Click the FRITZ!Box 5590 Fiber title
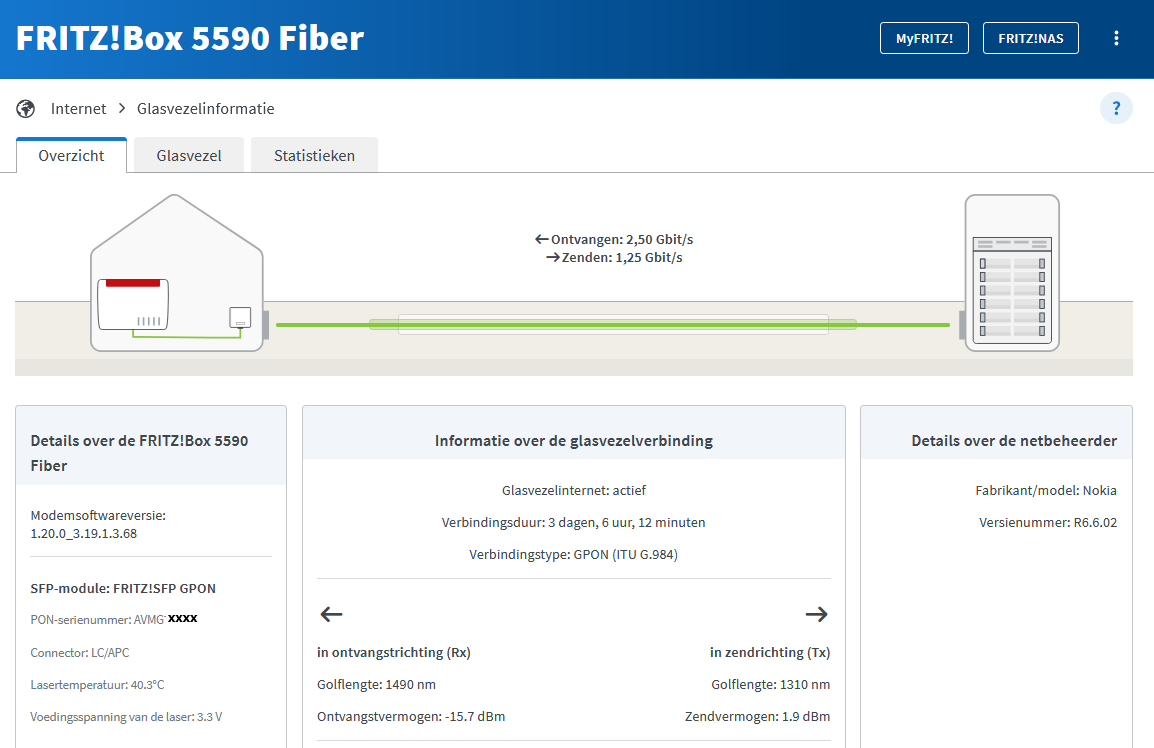The width and height of the screenshot is (1154, 748). pos(190,38)
